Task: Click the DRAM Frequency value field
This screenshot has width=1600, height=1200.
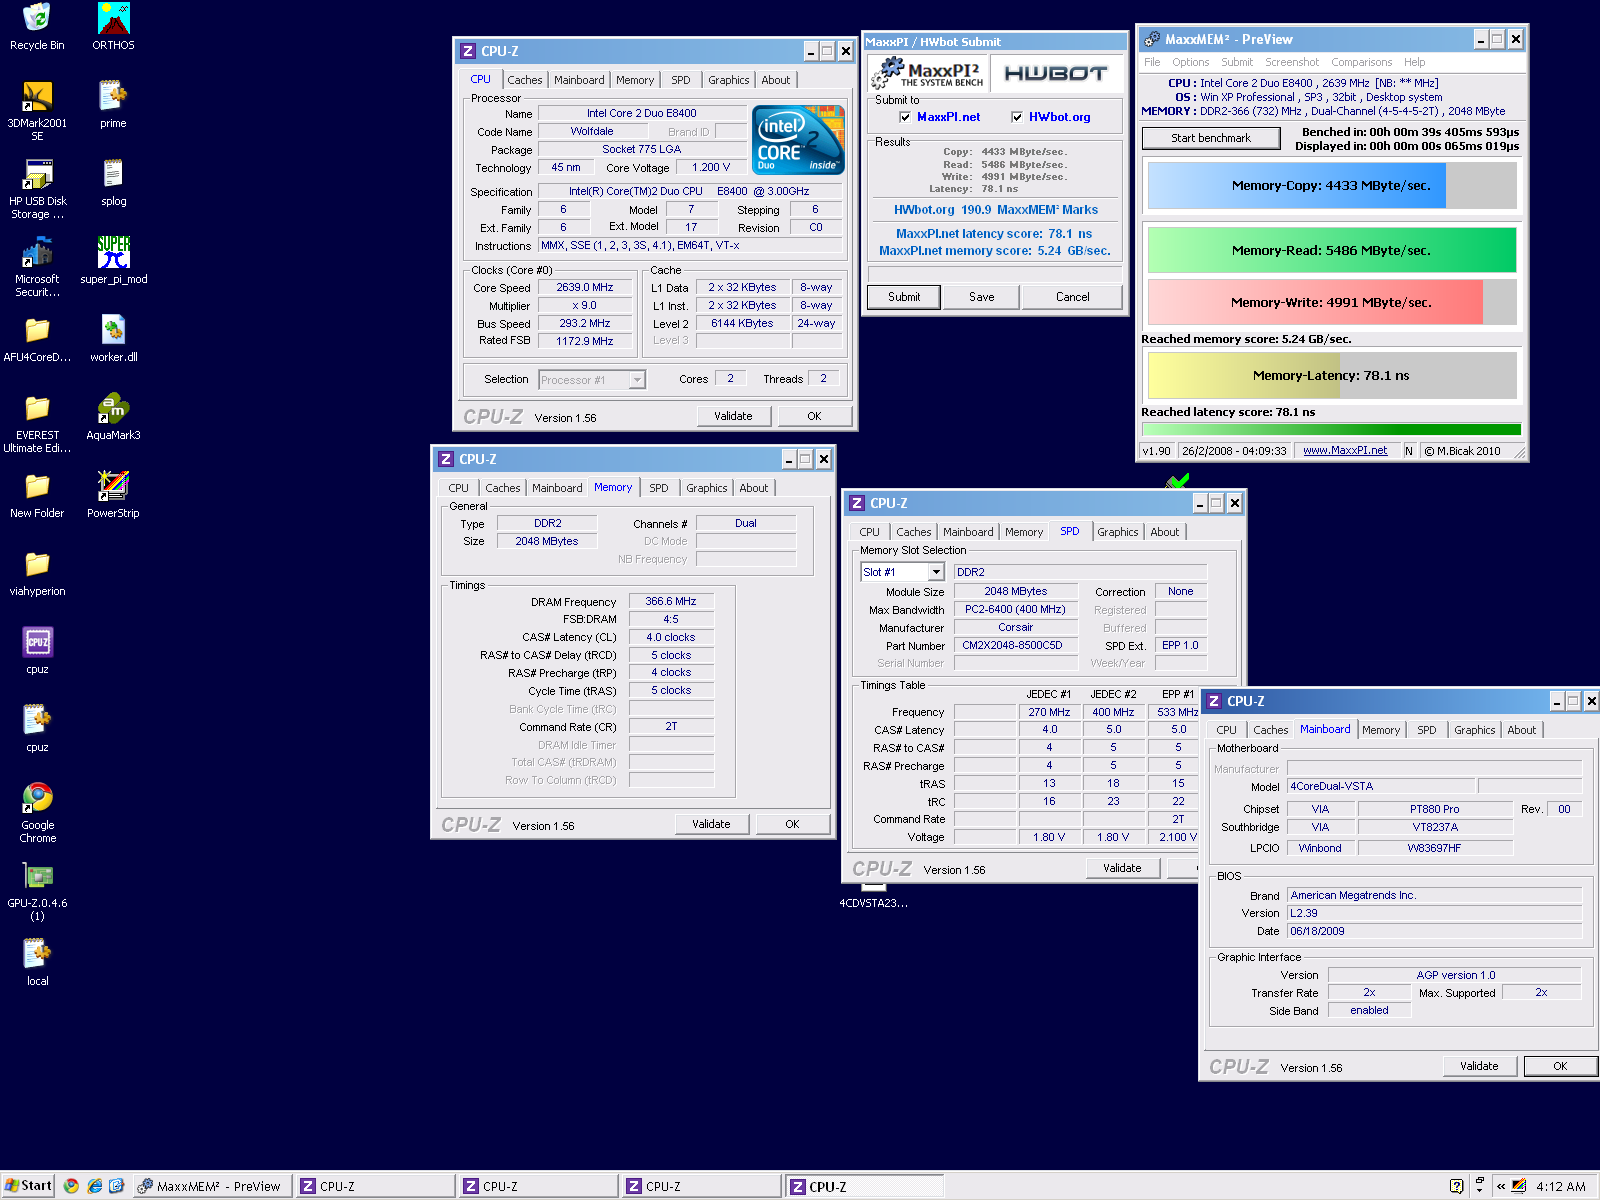Action: pyautogui.click(x=671, y=602)
